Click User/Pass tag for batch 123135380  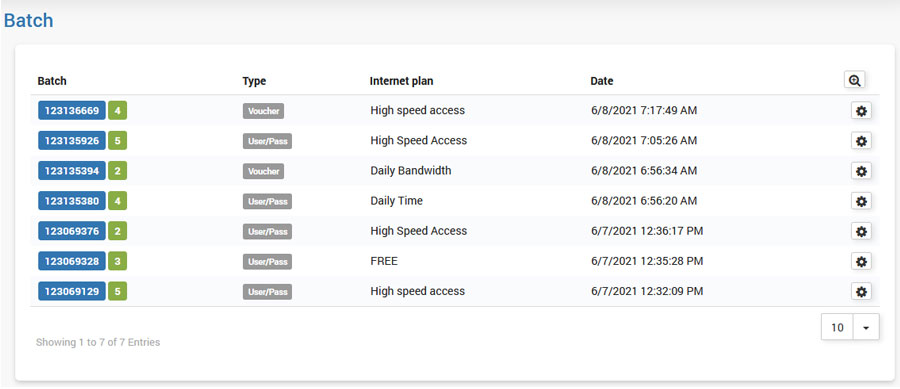(x=267, y=201)
